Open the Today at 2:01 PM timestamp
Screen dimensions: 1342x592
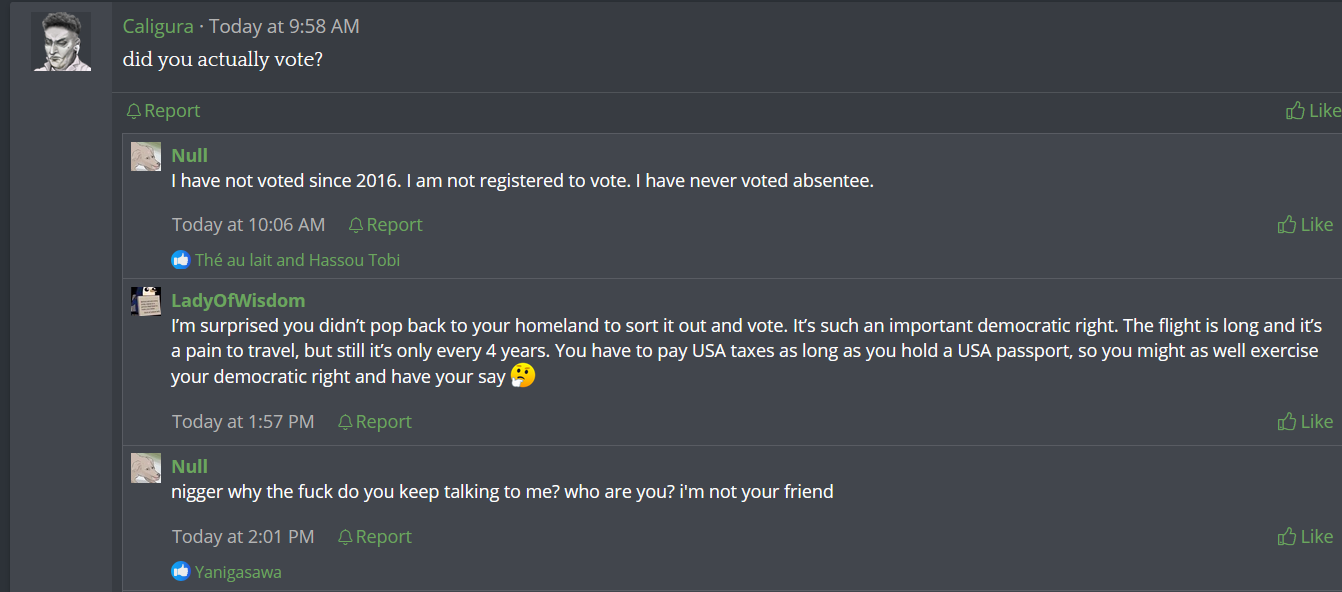click(x=243, y=537)
